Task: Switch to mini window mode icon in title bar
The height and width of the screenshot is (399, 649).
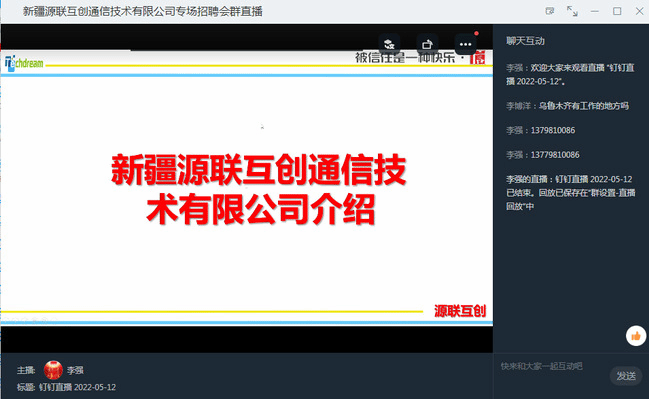Action: [x=550, y=11]
